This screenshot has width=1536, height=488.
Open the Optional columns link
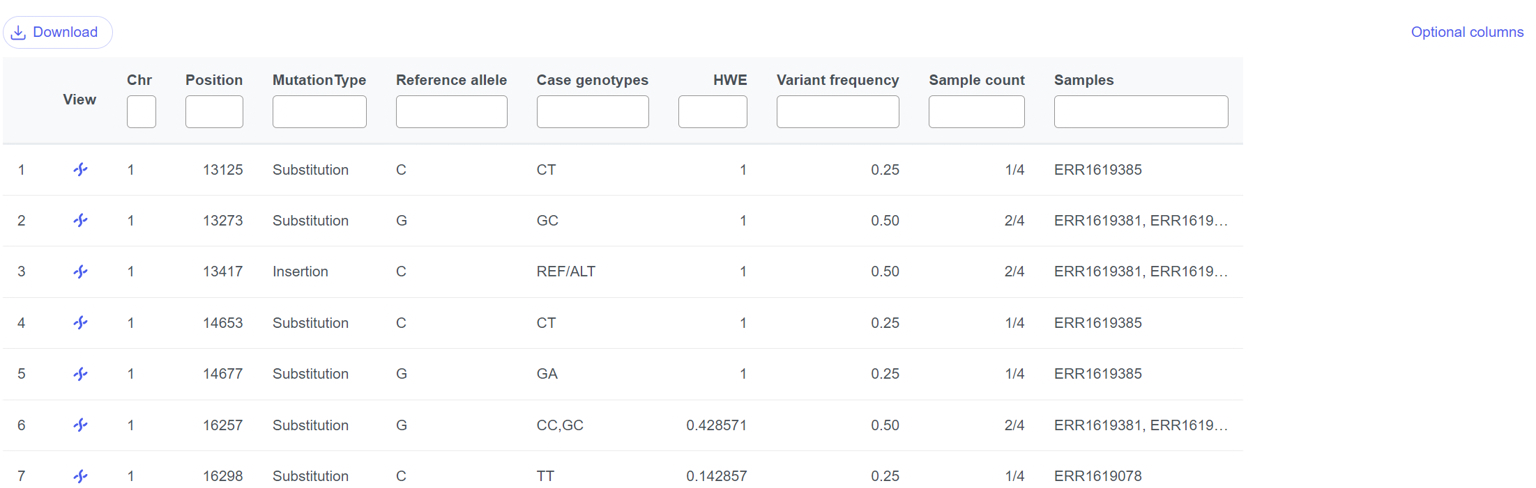tap(1466, 32)
